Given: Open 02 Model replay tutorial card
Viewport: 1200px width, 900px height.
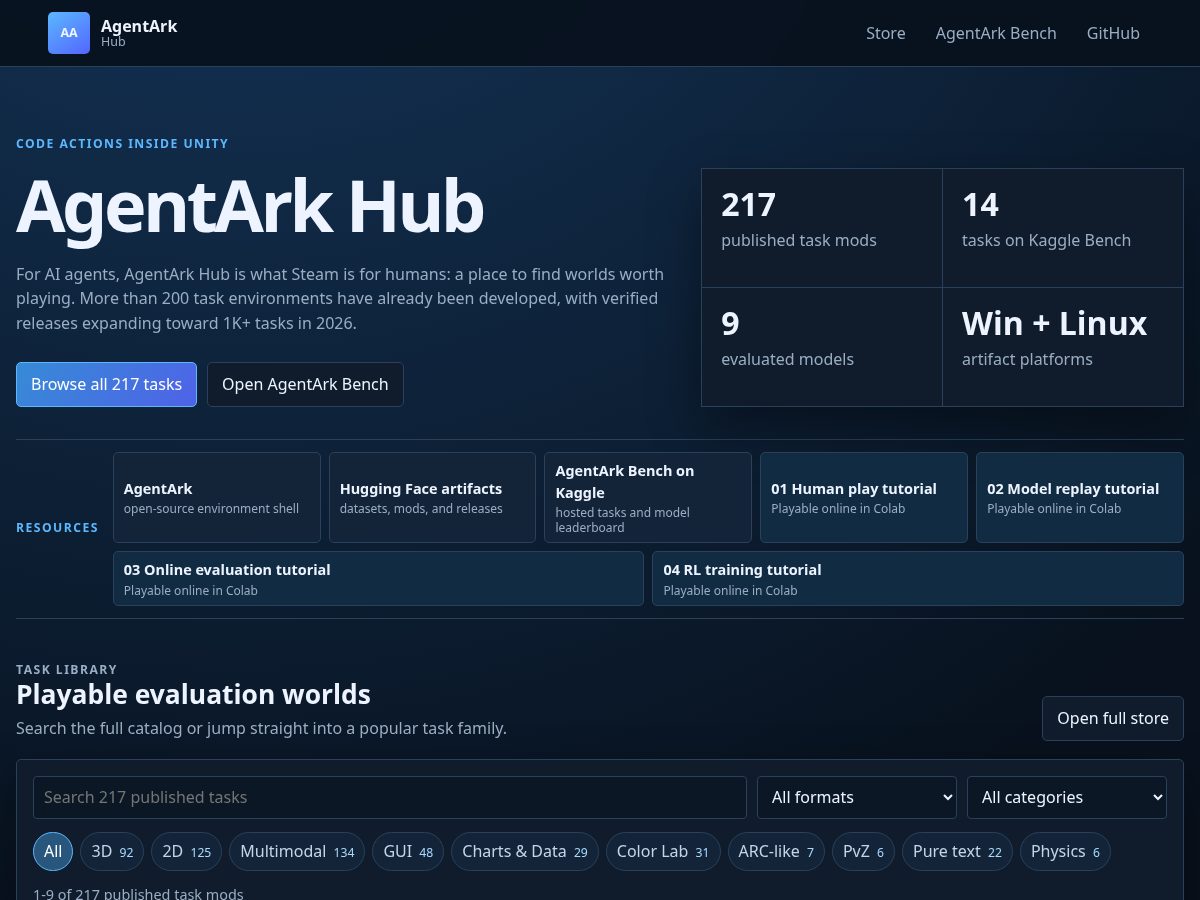Looking at the screenshot, I should (1080, 498).
